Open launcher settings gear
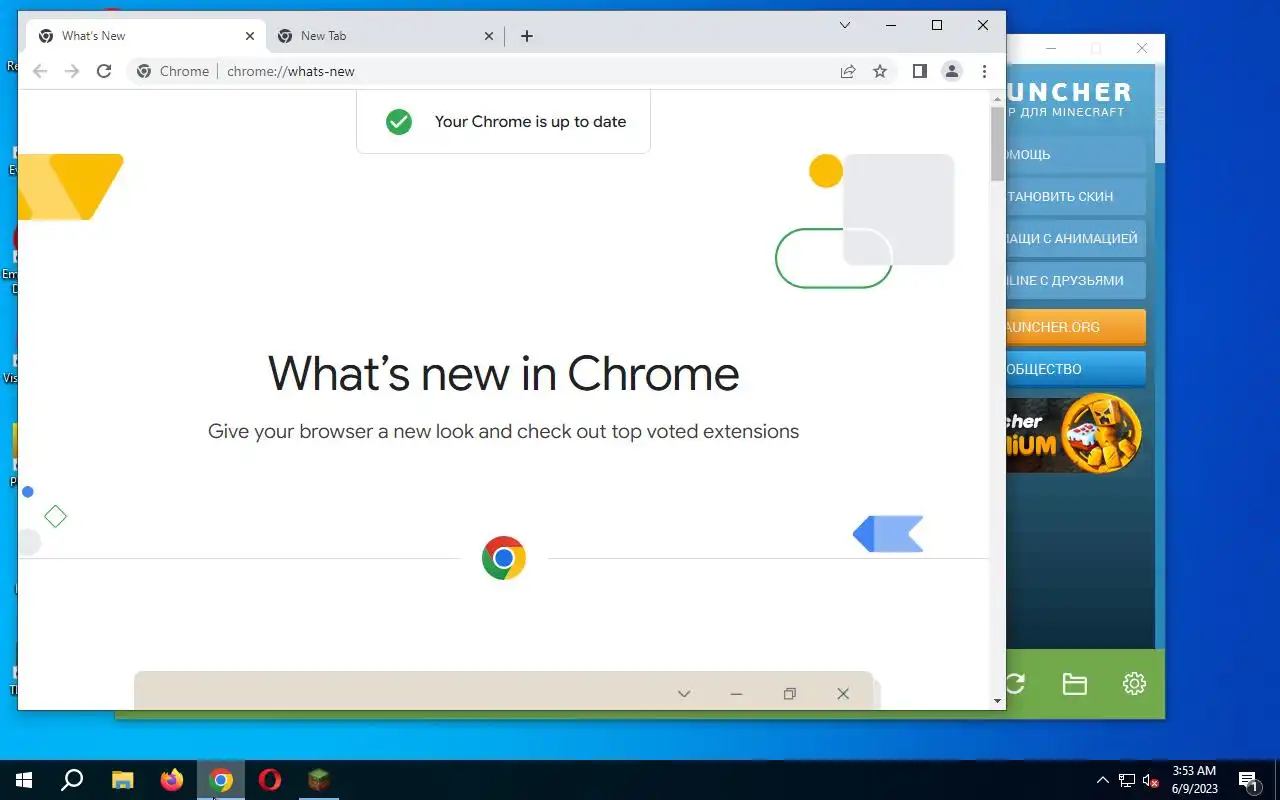 [1134, 684]
